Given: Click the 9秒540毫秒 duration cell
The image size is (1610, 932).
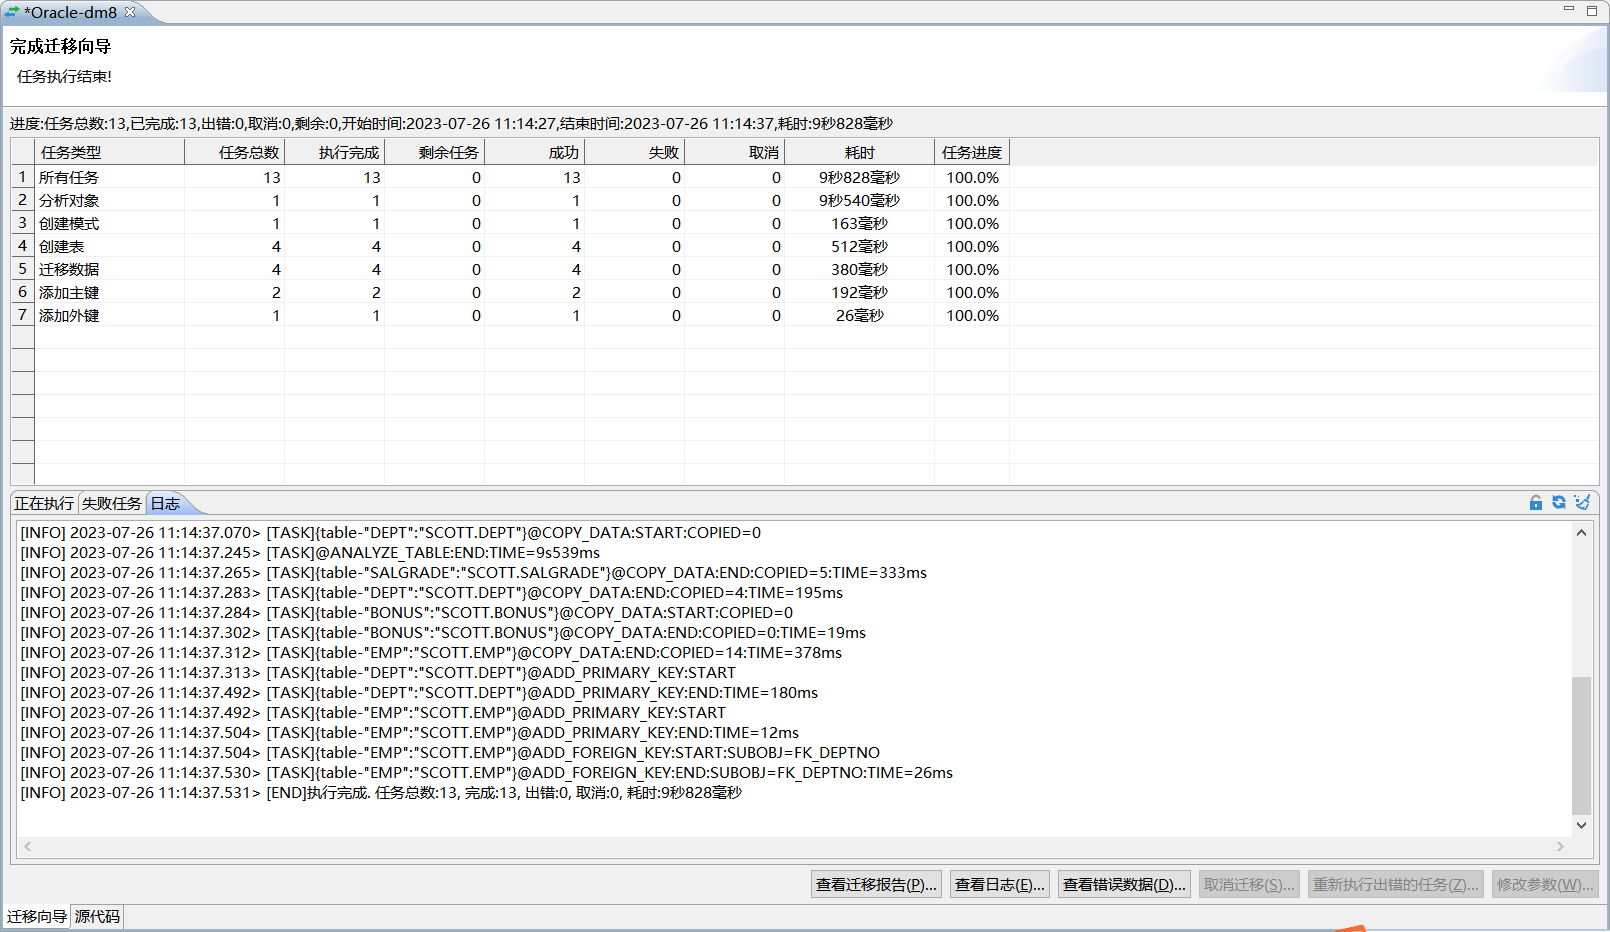Looking at the screenshot, I should pos(860,200).
